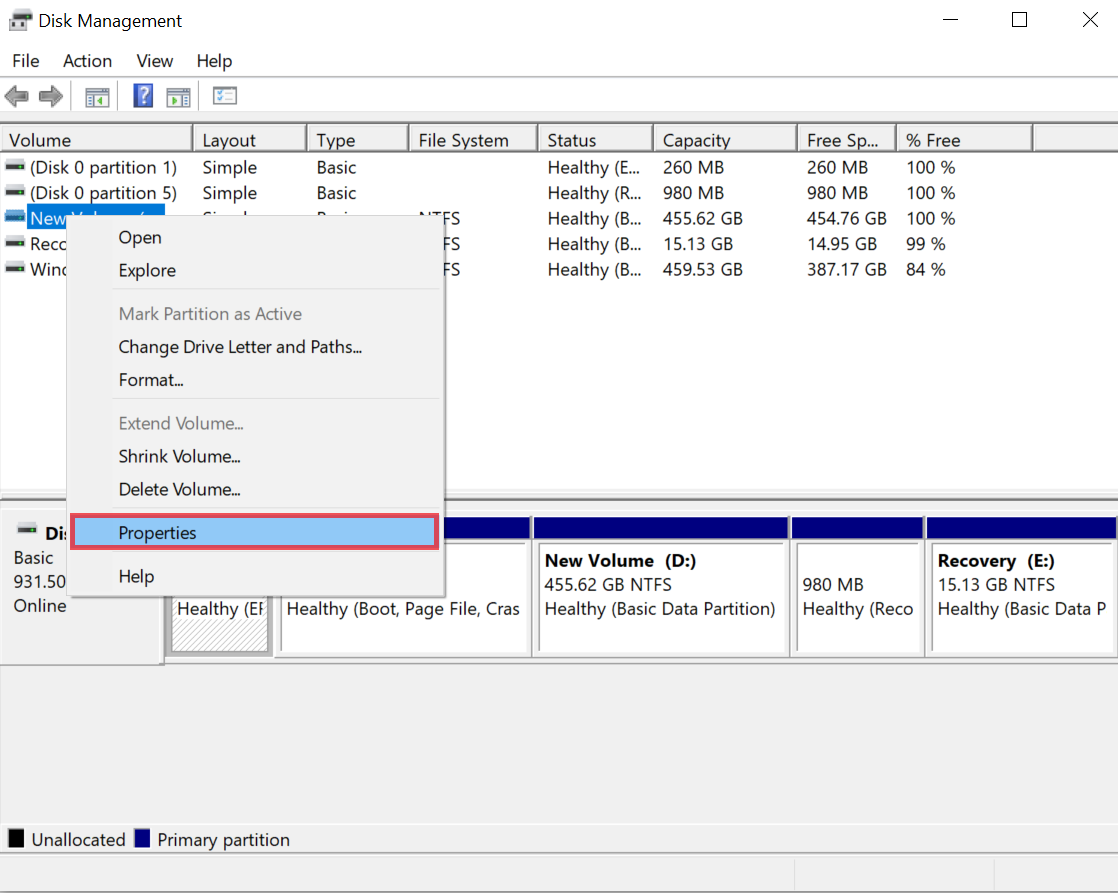The height and width of the screenshot is (893, 1118).
Task: Sort by the File System column header
Action: [473, 139]
